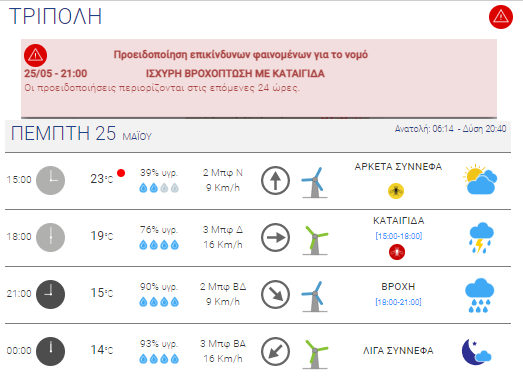Click the thunderstorm cloud icon for 18:00

[x=481, y=238]
